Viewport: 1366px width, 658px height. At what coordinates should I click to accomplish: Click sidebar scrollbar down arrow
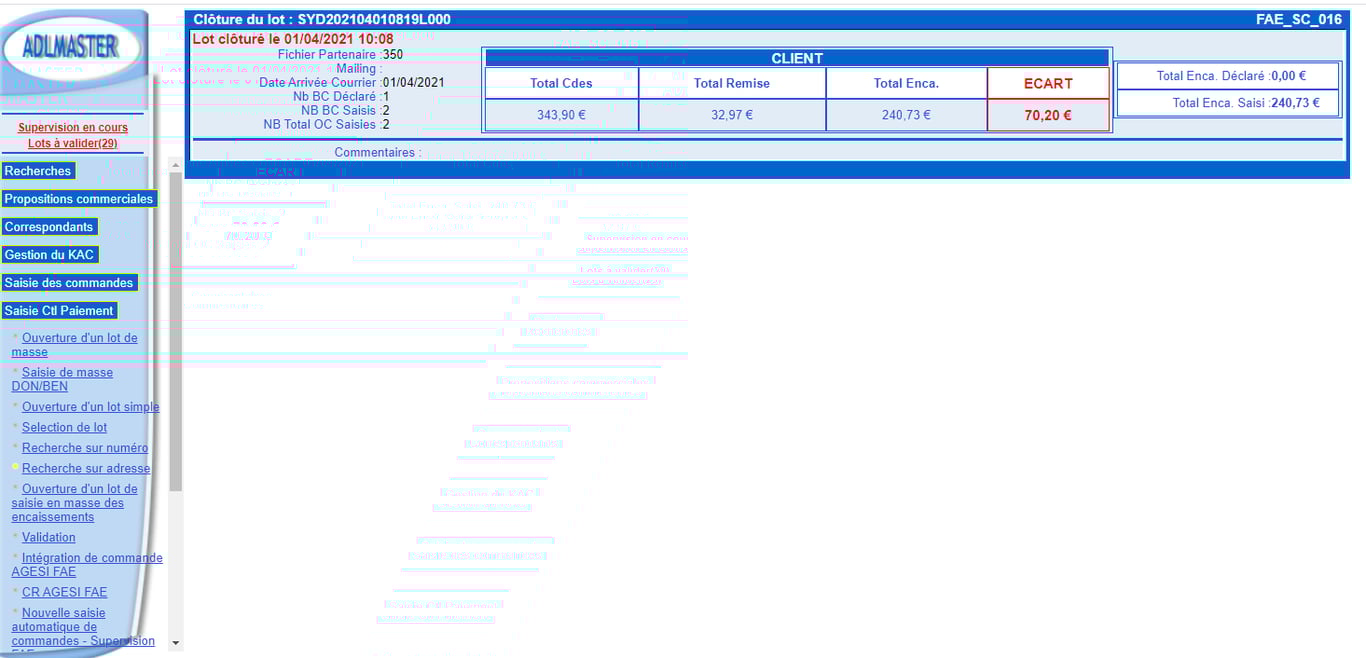(x=176, y=643)
